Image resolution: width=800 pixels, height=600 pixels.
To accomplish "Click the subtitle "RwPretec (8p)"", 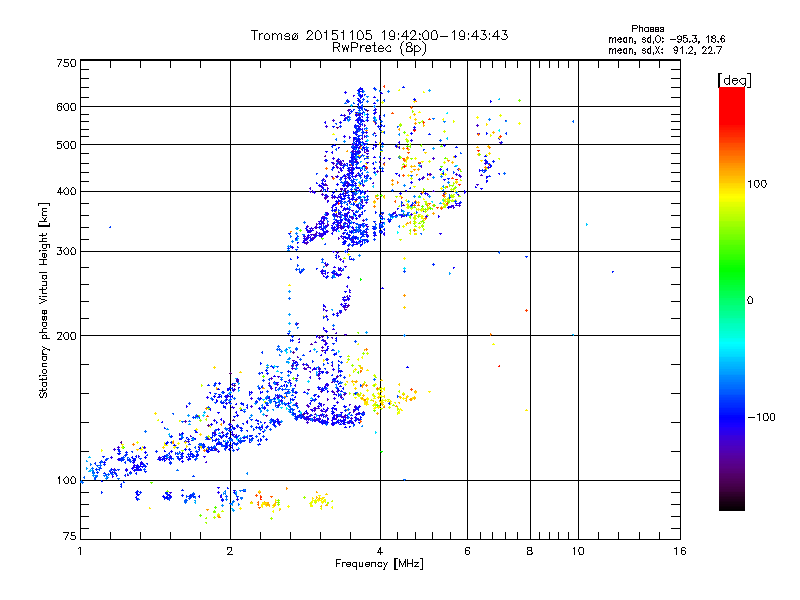I will pyautogui.click(x=379, y=48).
